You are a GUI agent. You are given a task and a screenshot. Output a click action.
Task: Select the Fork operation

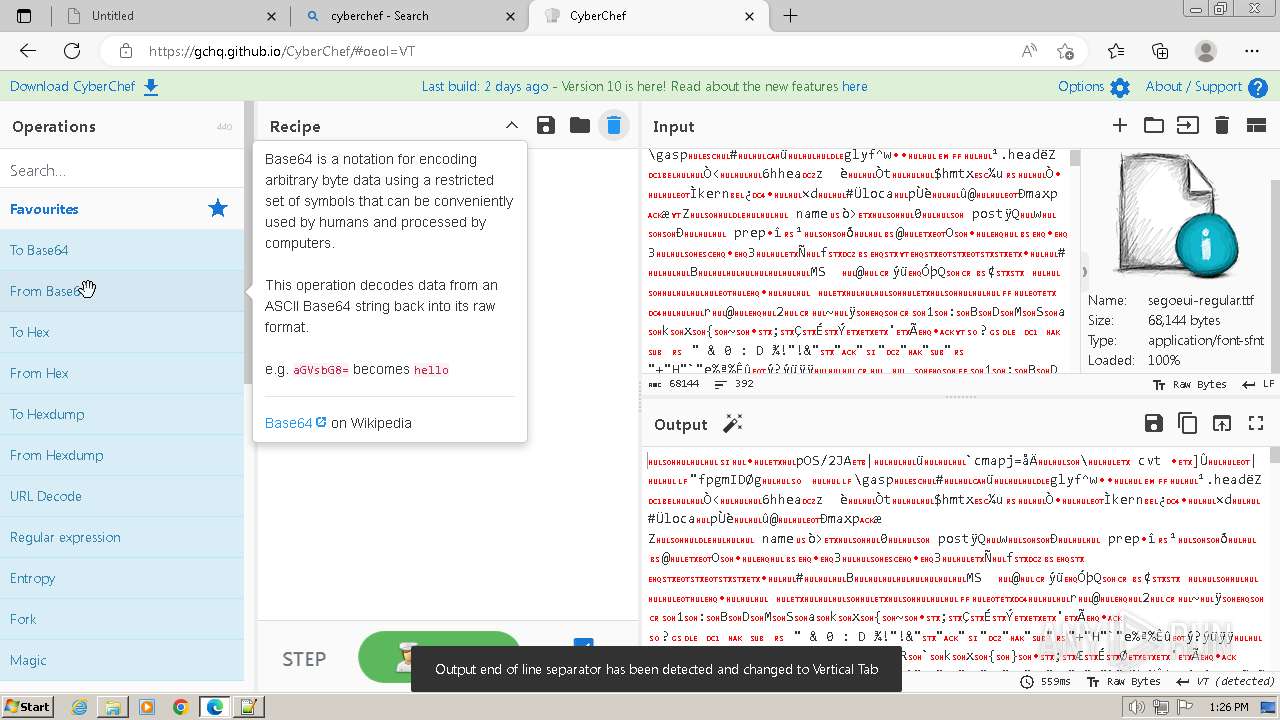pyautogui.click(x=122, y=619)
